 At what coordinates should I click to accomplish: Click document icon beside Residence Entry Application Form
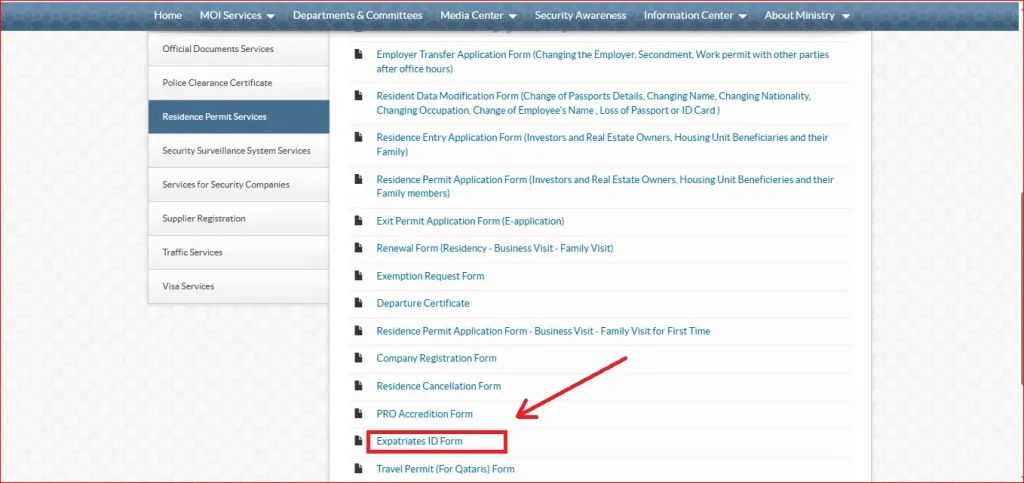pos(358,138)
